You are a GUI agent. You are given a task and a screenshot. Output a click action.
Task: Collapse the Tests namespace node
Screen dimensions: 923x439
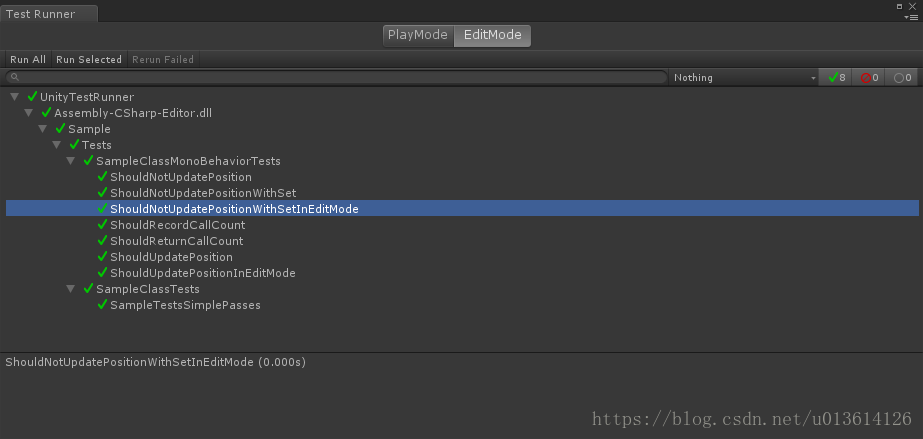click(x=57, y=145)
